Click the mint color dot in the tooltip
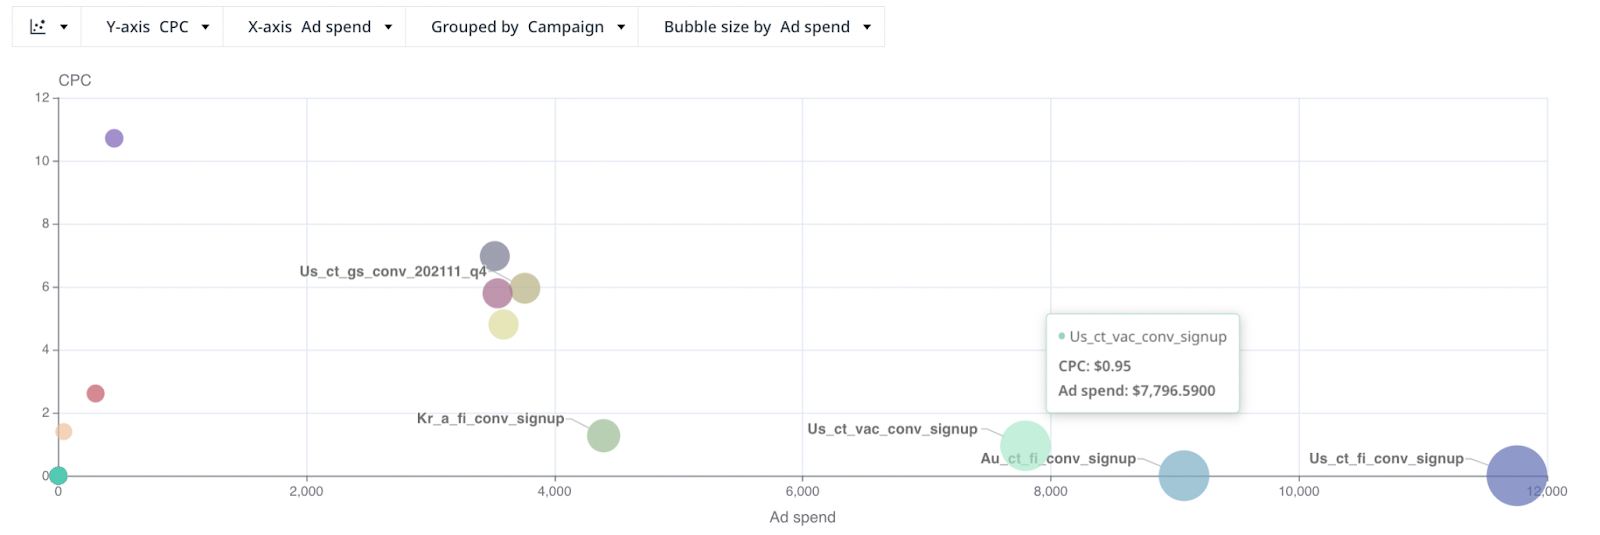Image resolution: width=1600 pixels, height=535 pixels. [x=1062, y=336]
